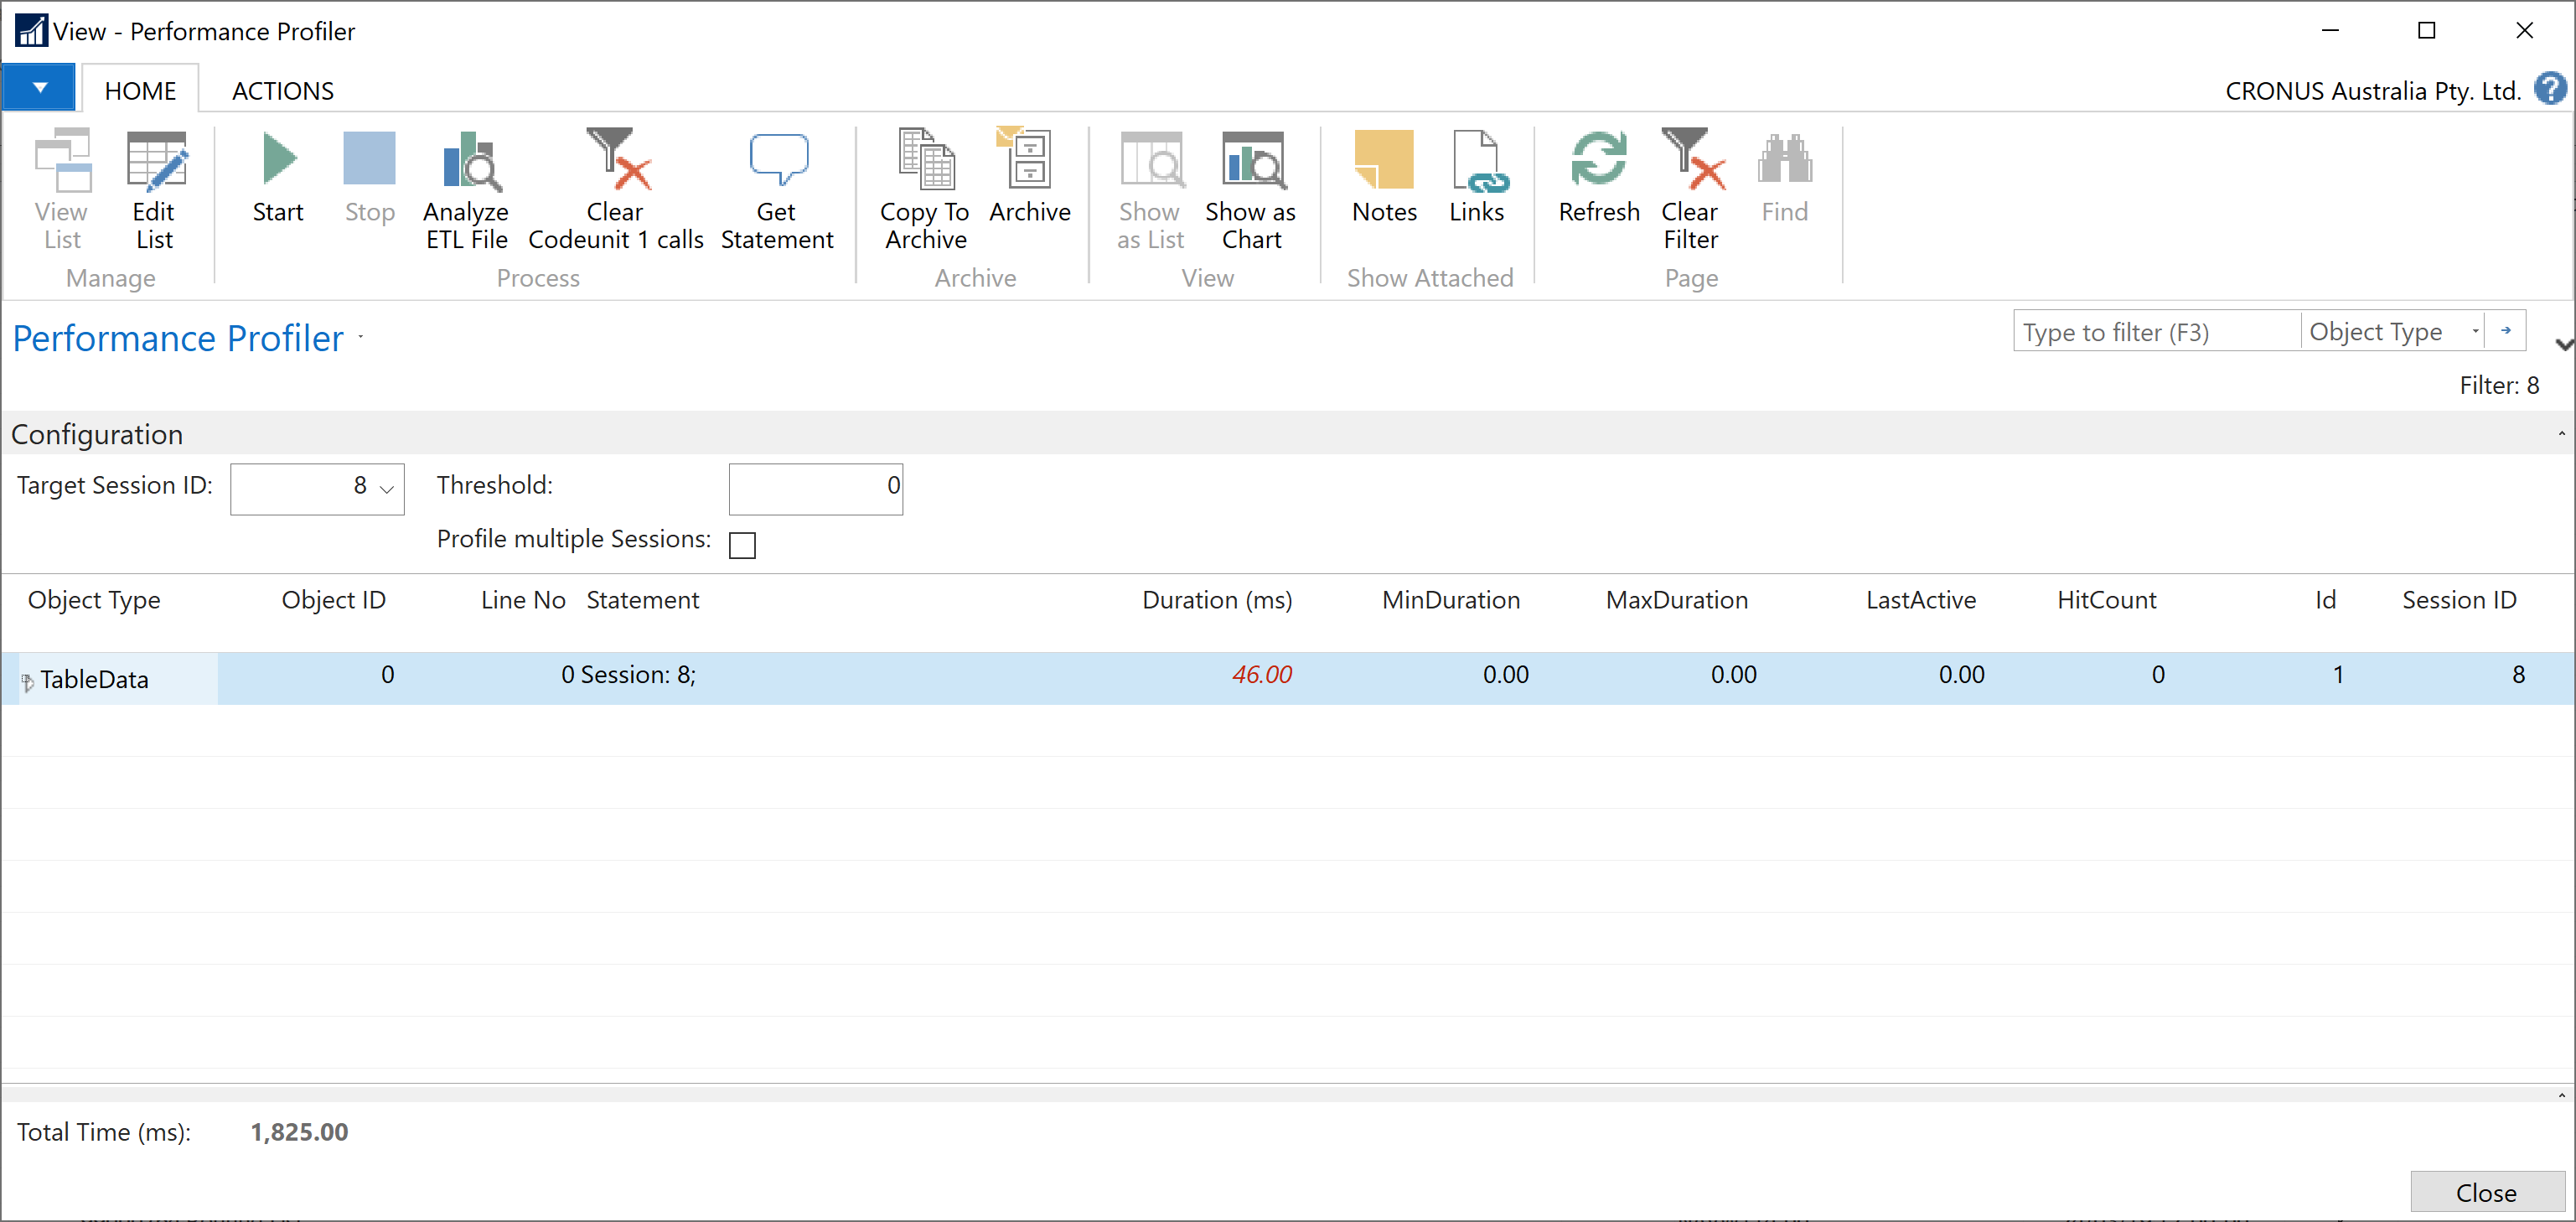Viewport: 2576px width, 1222px height.
Task: Sort by Statement column header
Action: point(643,600)
